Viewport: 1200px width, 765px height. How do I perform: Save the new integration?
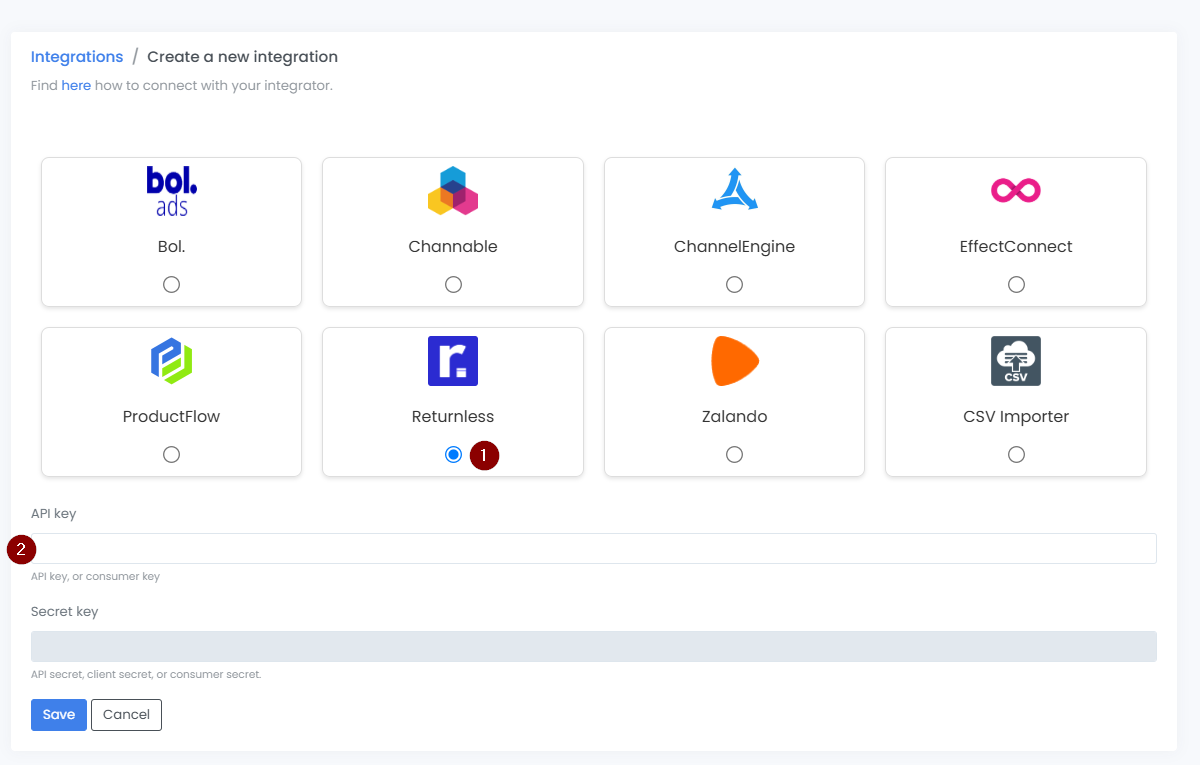tap(59, 715)
